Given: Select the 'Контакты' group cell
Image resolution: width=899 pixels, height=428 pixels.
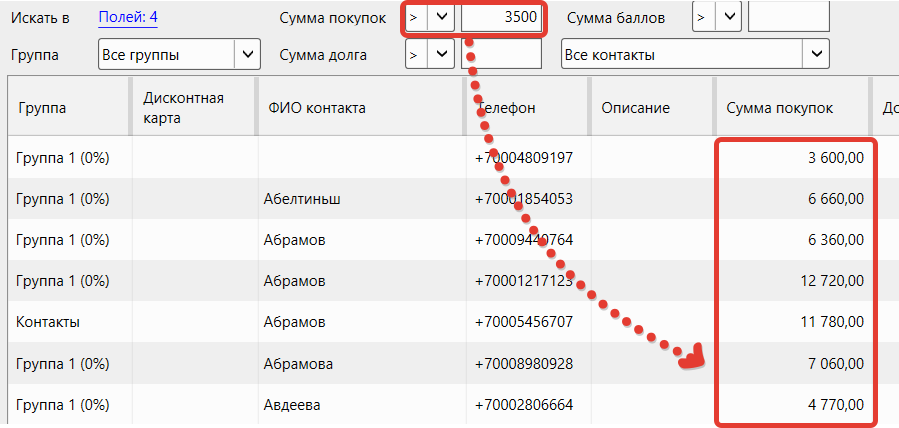Looking at the screenshot, I should click(48, 322).
